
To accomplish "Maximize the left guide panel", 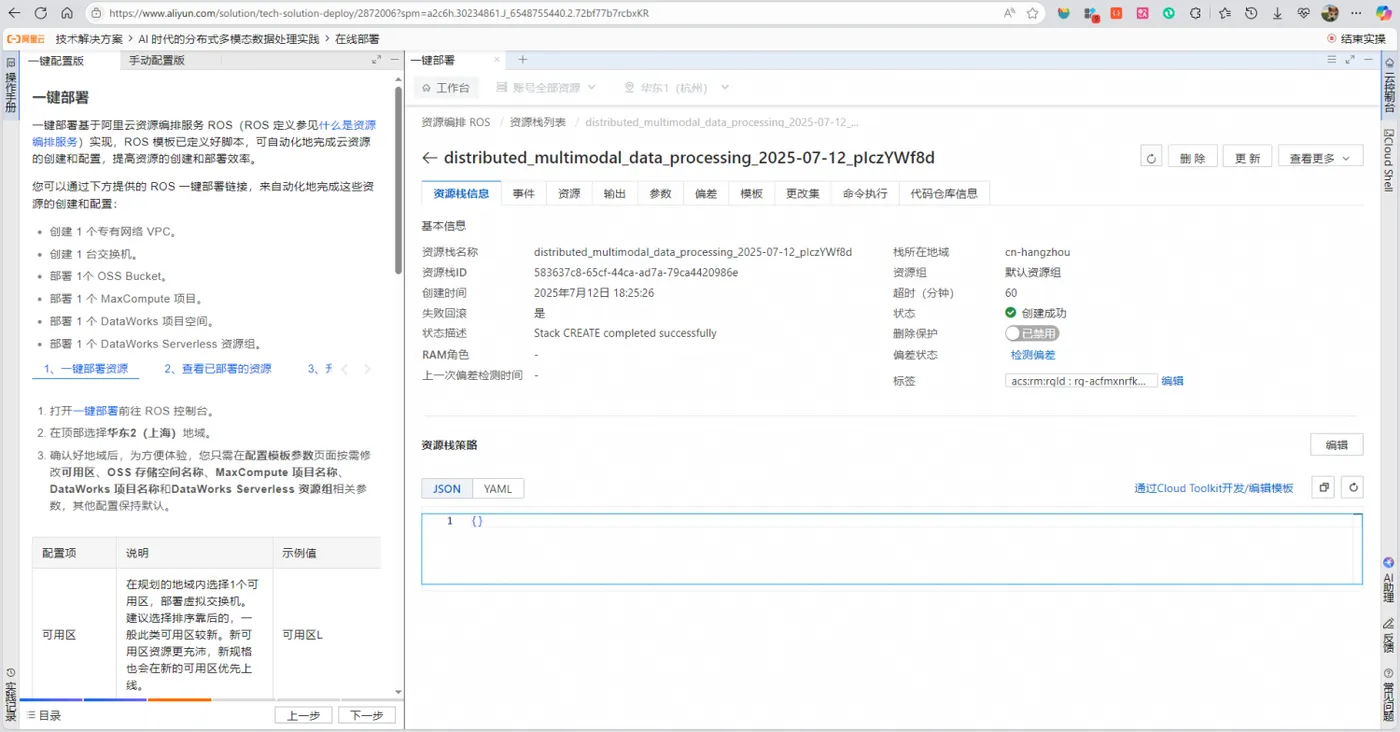I will pos(377,60).
